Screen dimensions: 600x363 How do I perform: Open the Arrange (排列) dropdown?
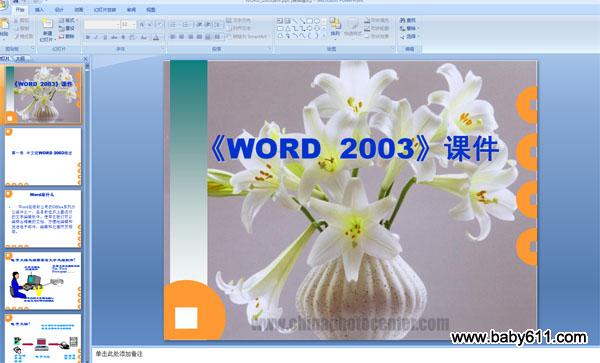(335, 28)
